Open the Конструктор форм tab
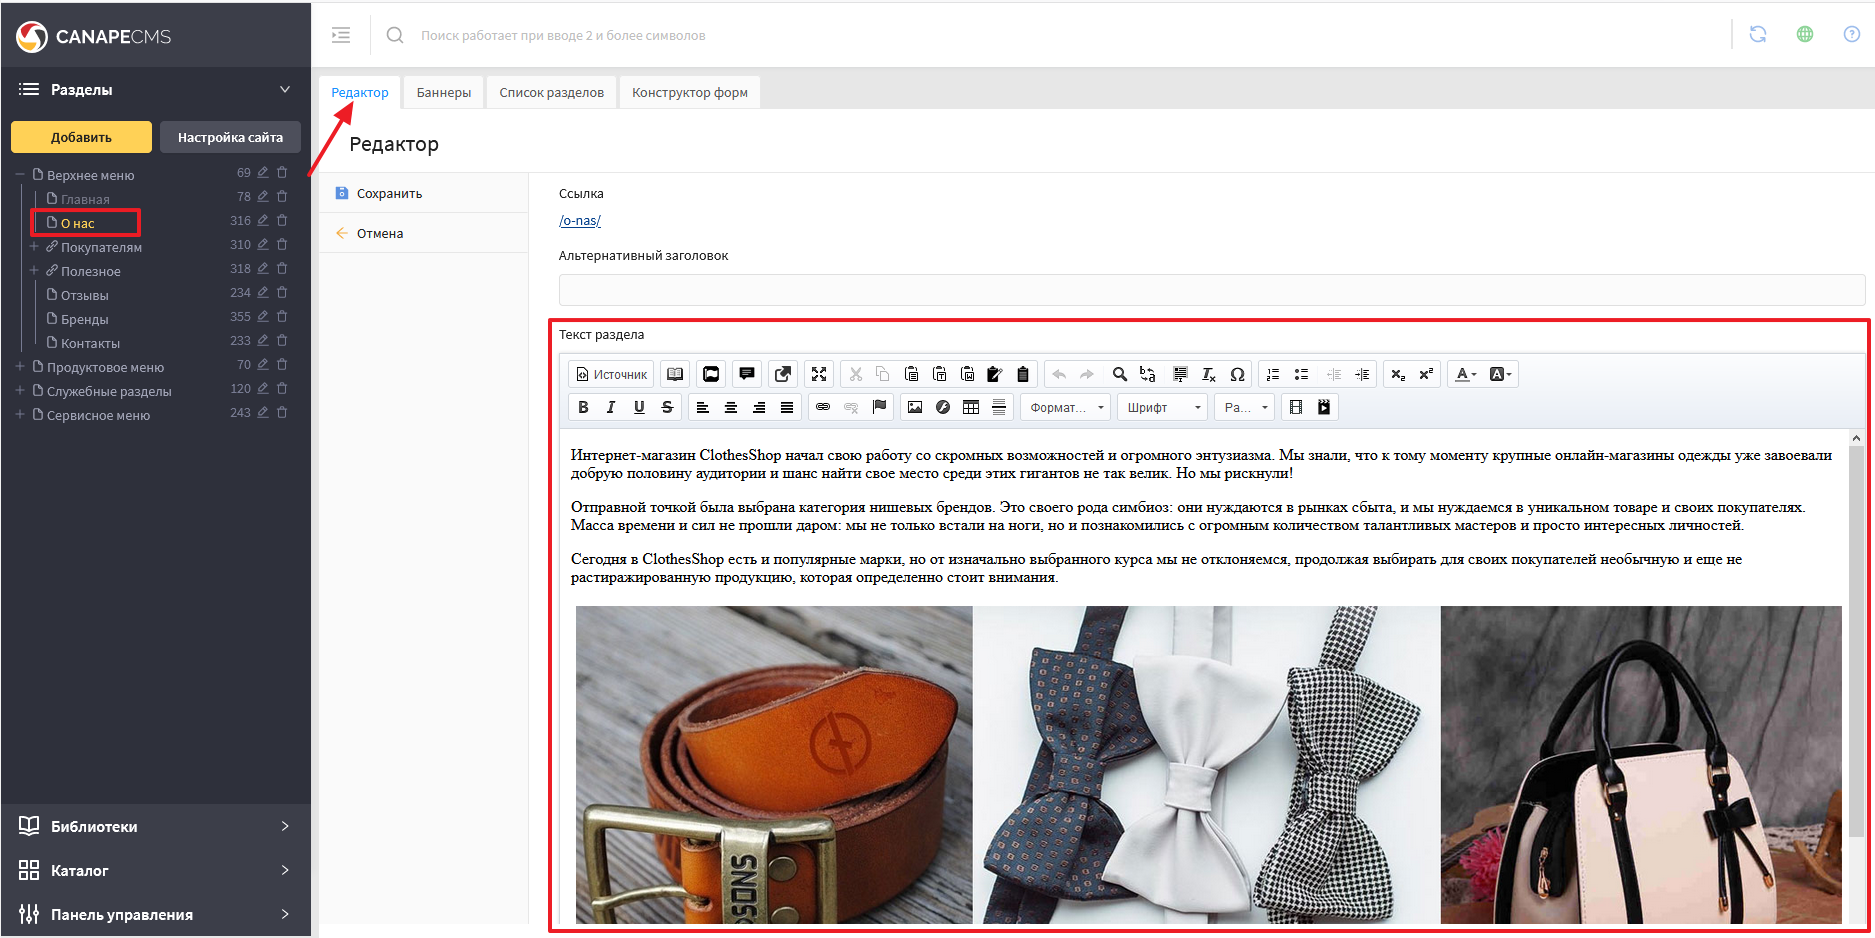 click(689, 93)
